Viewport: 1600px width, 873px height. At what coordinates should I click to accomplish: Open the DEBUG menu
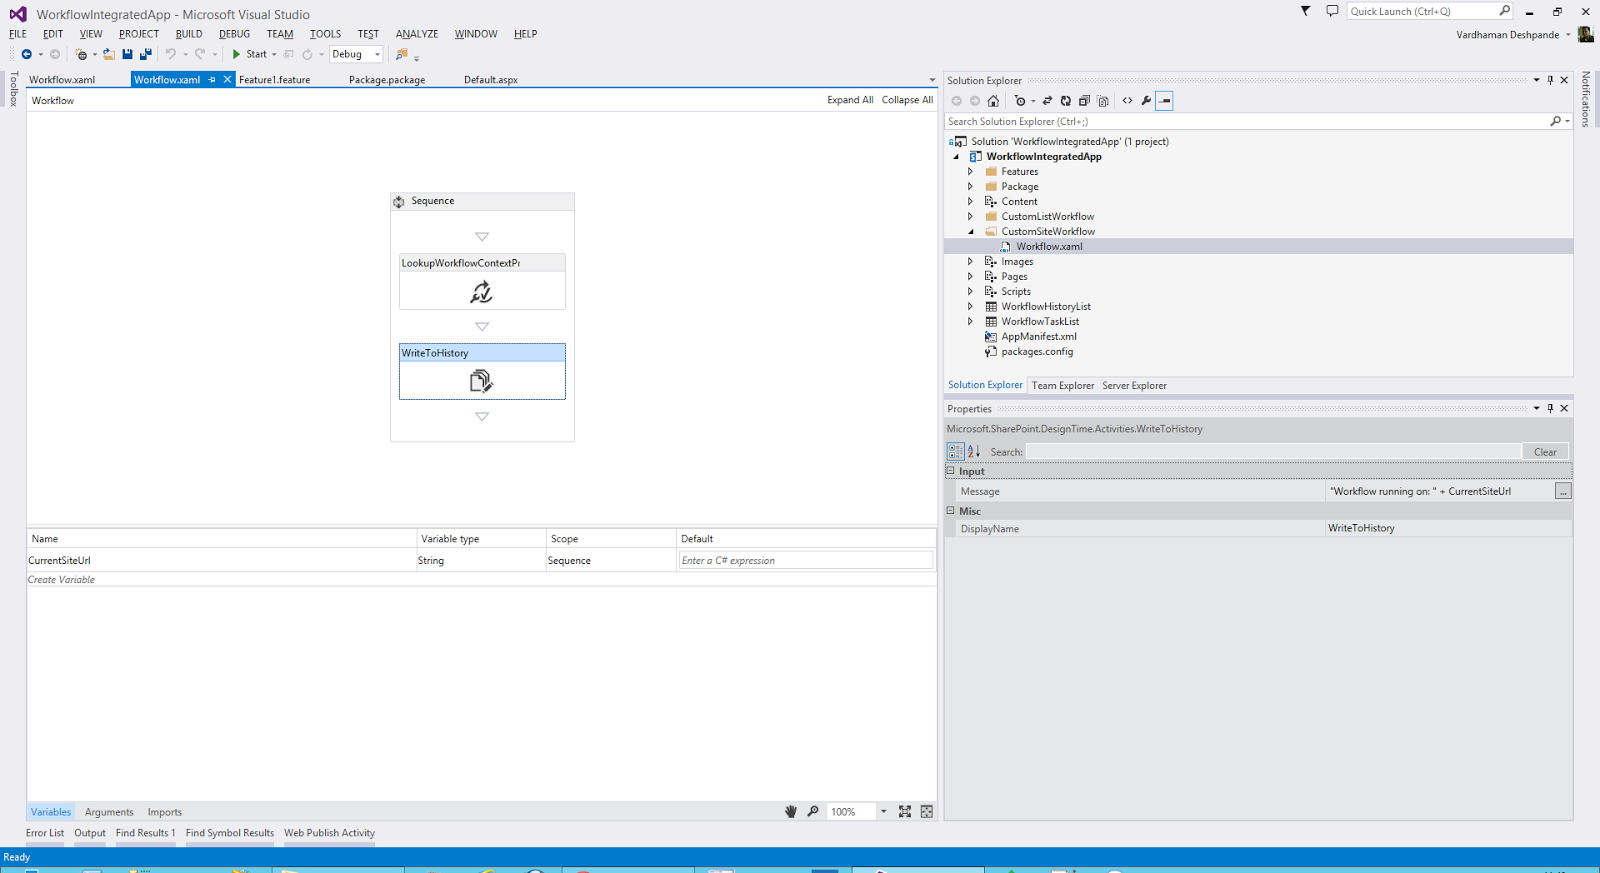235,34
